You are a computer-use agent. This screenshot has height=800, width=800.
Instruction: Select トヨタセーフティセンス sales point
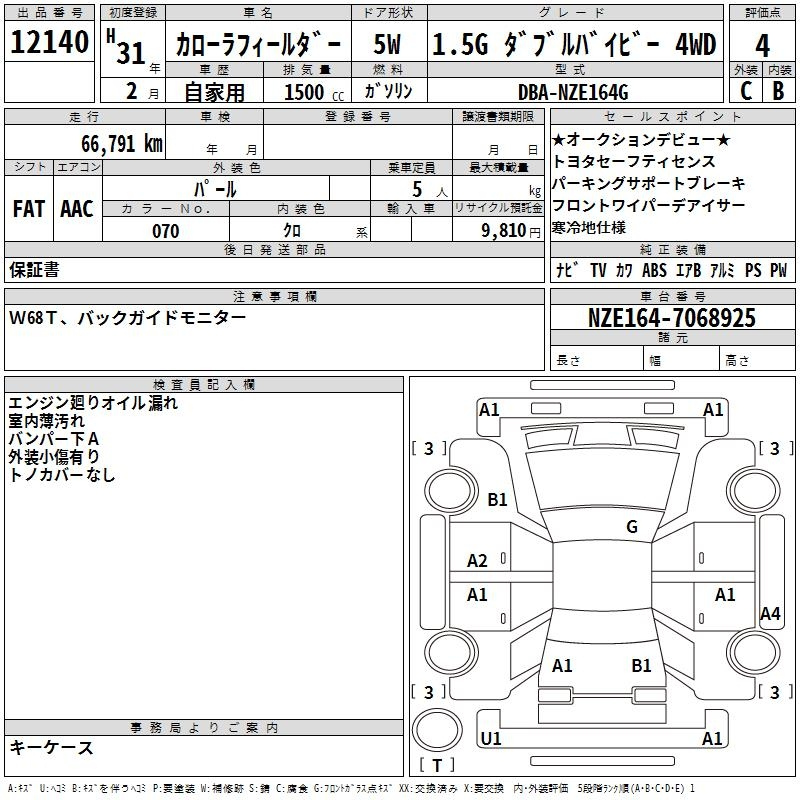click(x=634, y=161)
